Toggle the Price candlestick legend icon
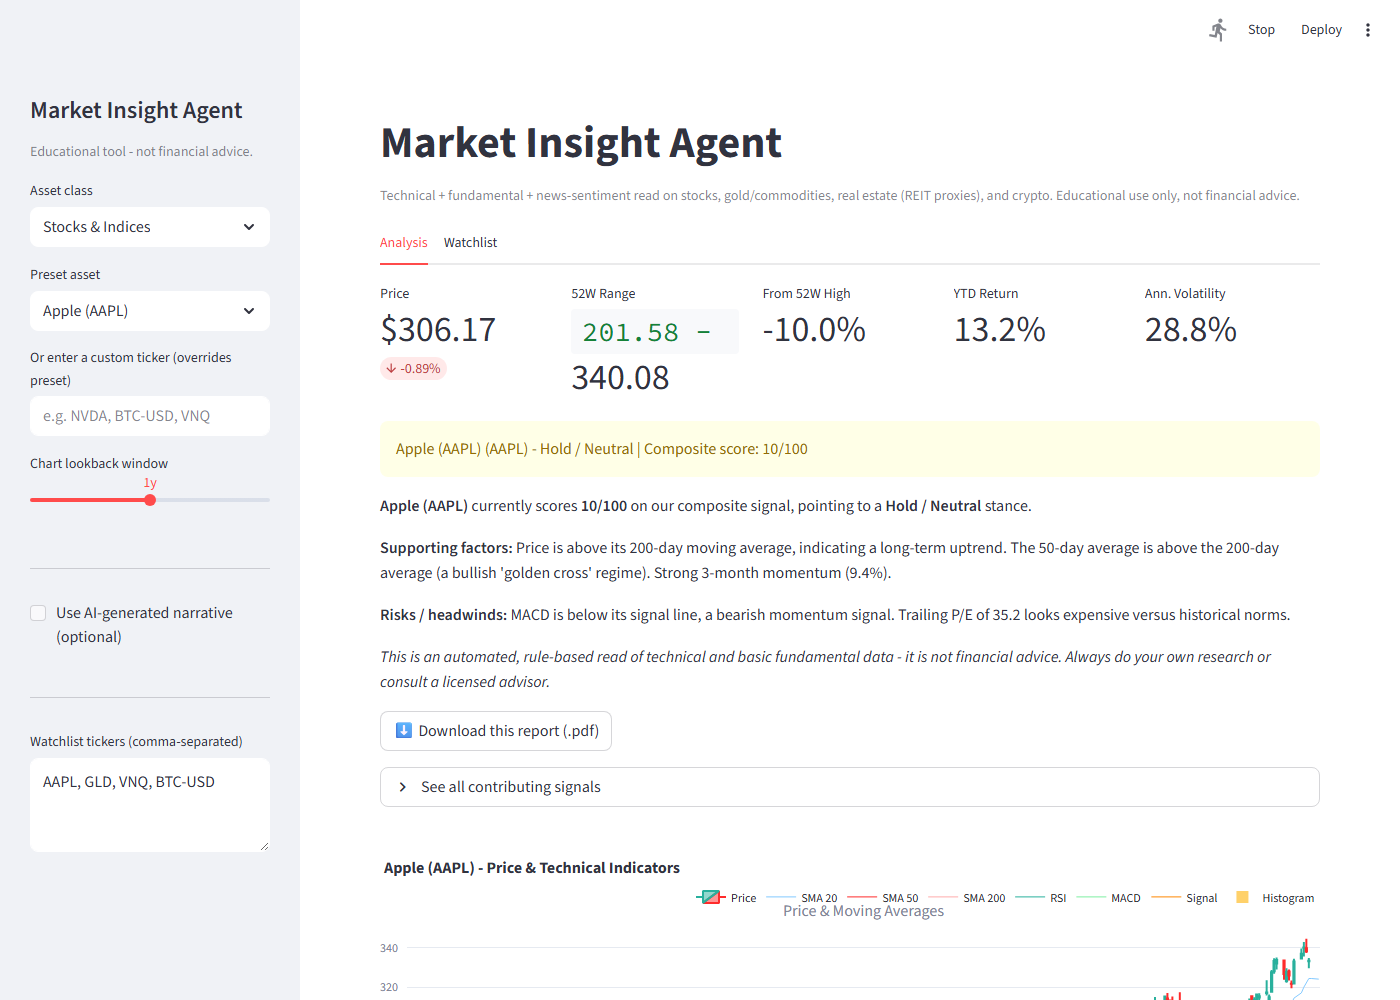This screenshot has width=1400, height=1000. click(711, 898)
